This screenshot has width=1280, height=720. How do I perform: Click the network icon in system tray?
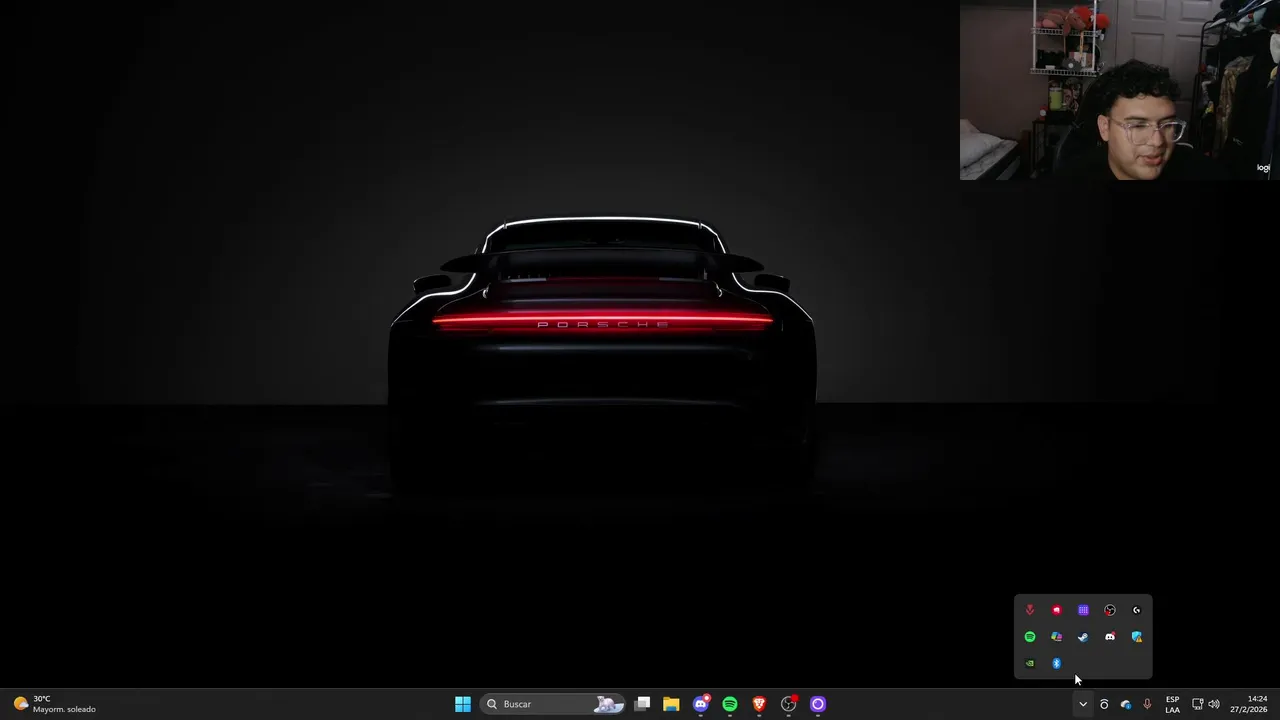(x=1197, y=704)
